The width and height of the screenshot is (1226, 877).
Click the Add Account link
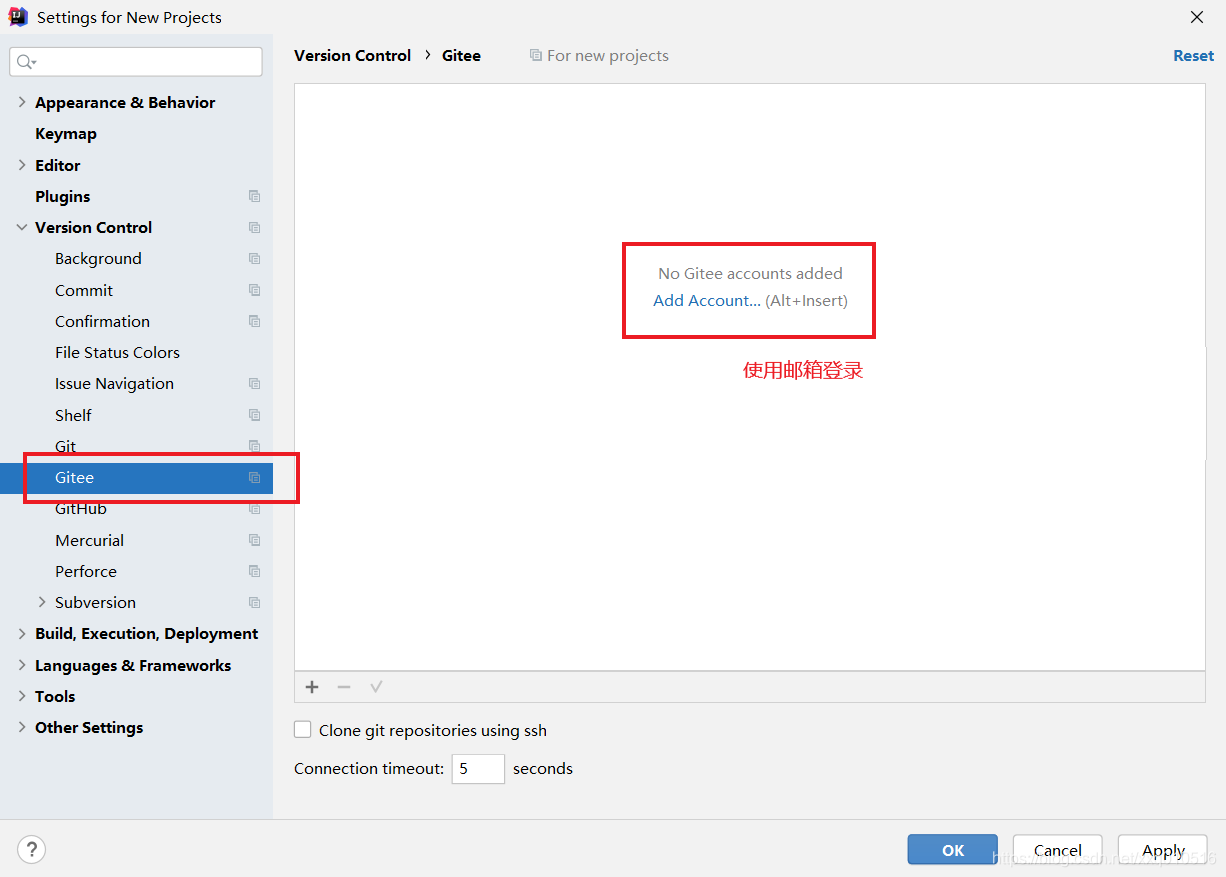pos(707,300)
